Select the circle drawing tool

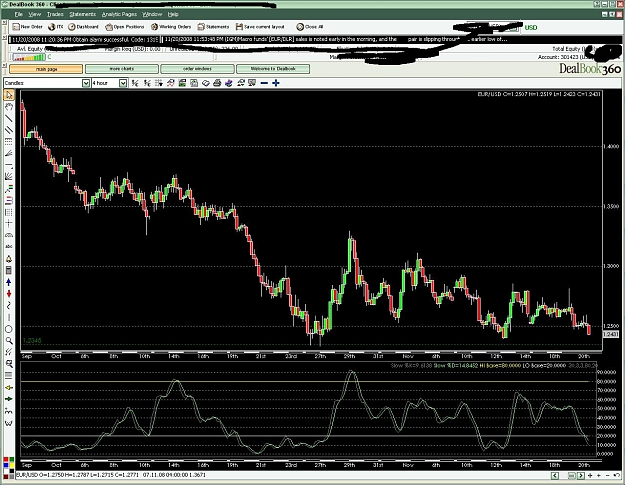coord(9,329)
